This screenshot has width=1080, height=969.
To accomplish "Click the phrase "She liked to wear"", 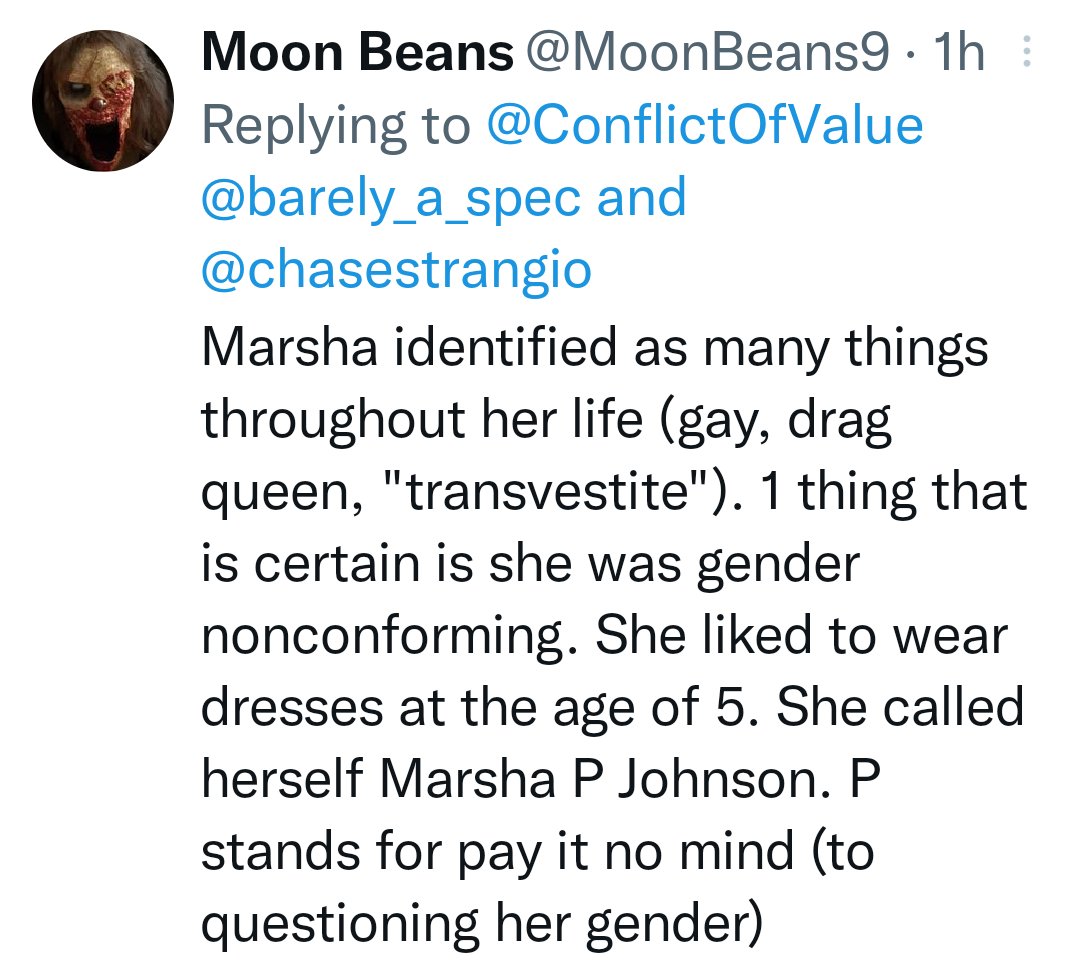I will coord(801,634).
